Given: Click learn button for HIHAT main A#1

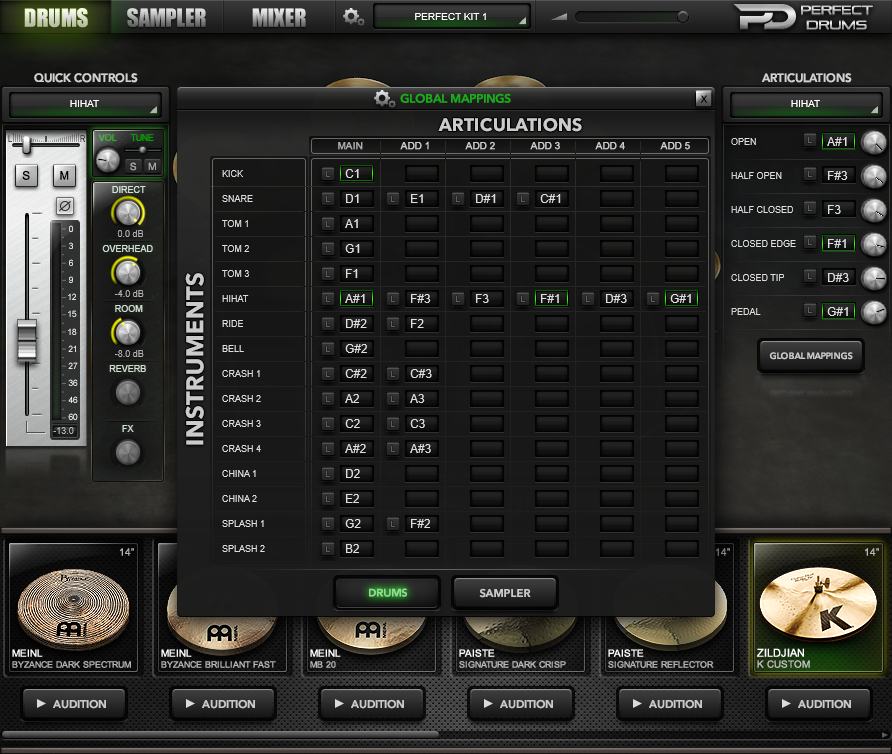Looking at the screenshot, I should 328,299.
